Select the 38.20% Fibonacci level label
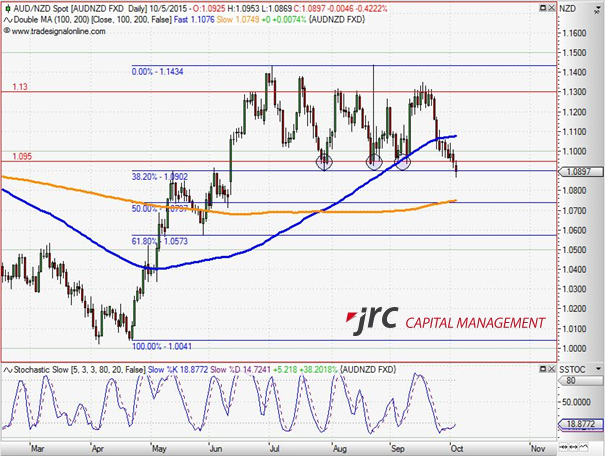This screenshot has height=456, width=605. 161,176
